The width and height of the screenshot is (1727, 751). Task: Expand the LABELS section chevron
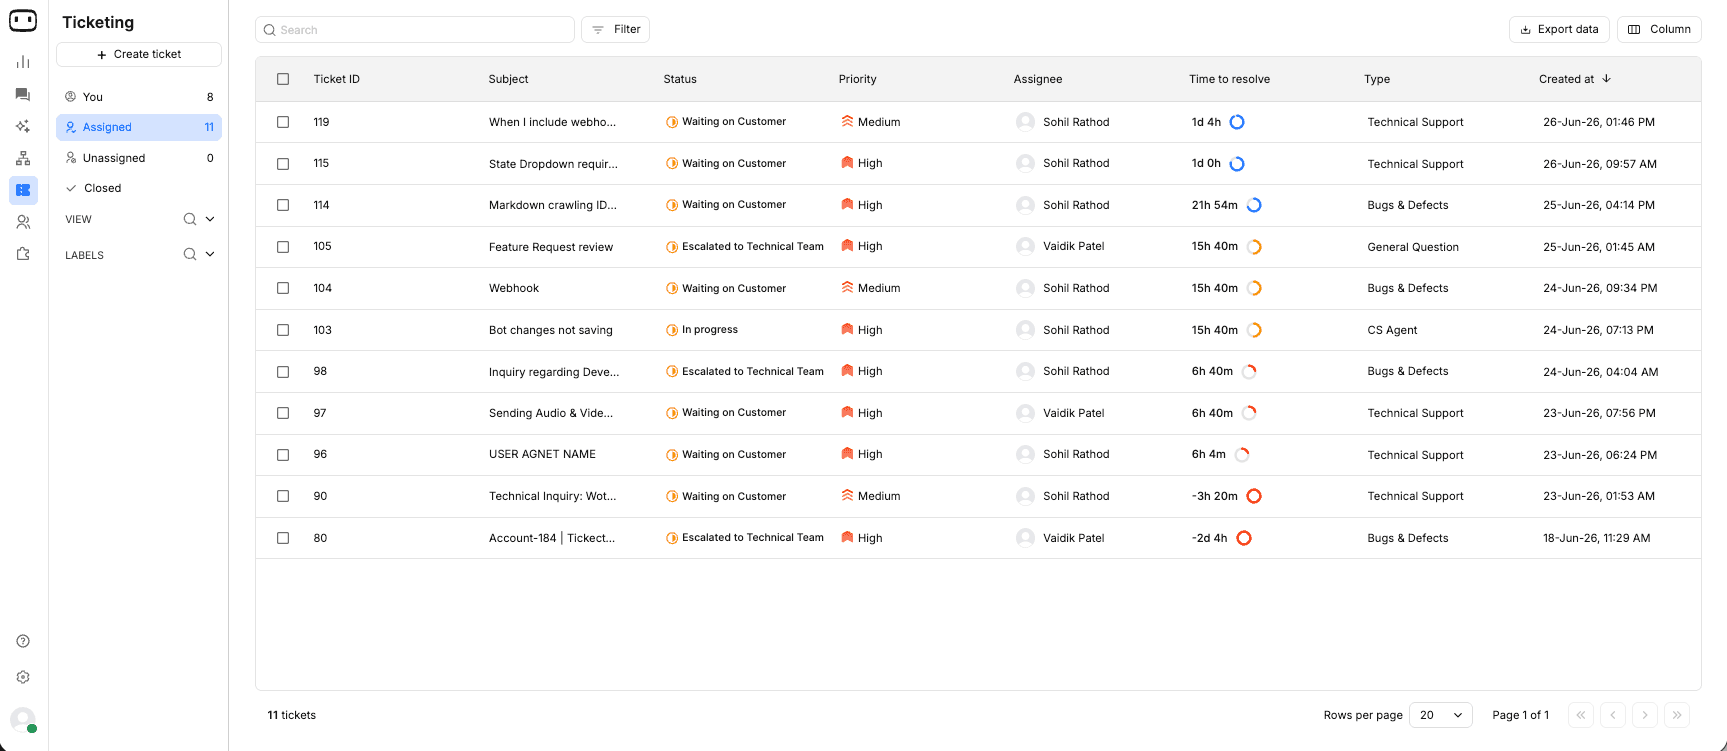tap(210, 254)
